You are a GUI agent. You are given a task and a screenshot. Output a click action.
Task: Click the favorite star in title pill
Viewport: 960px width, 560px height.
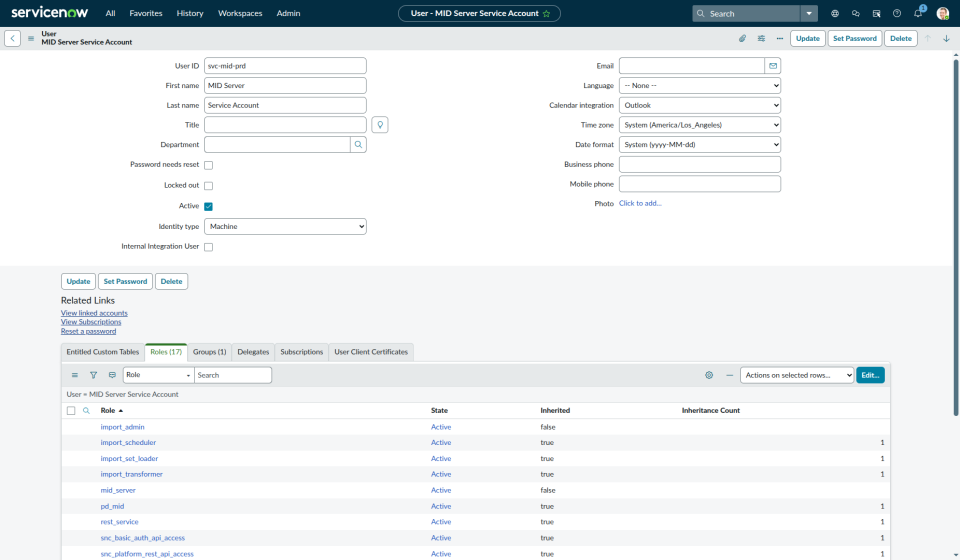tap(547, 13)
